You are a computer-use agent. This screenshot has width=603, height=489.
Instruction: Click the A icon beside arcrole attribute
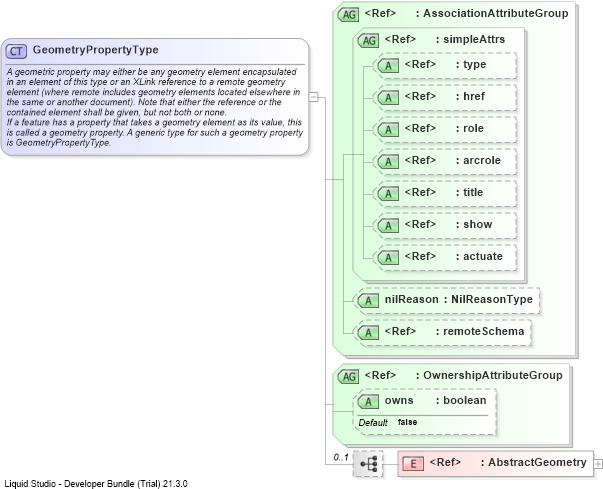point(388,161)
